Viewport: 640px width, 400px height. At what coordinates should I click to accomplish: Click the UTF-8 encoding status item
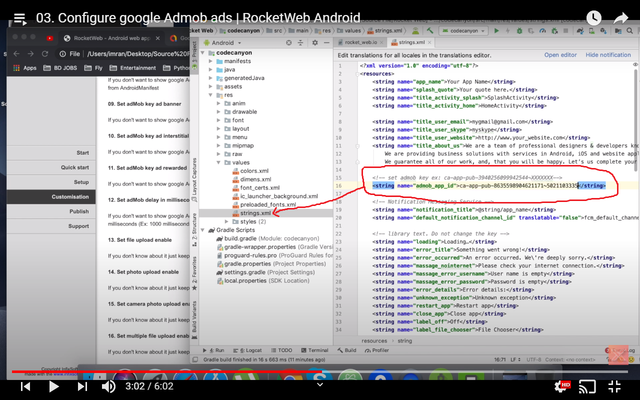[x=533, y=360]
